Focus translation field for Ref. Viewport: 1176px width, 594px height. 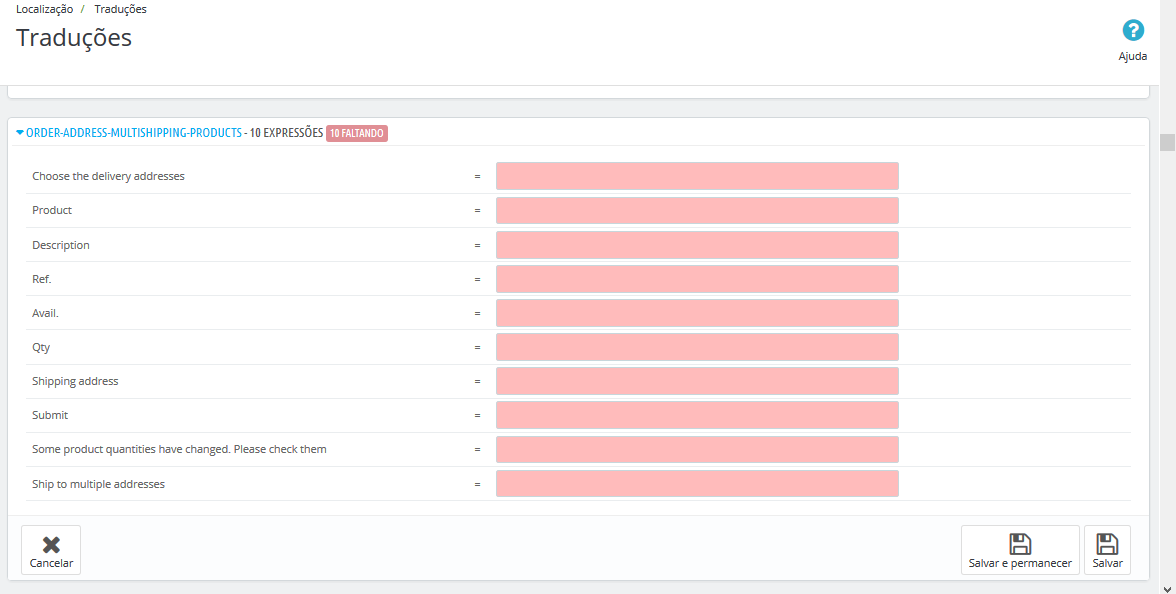click(x=697, y=279)
